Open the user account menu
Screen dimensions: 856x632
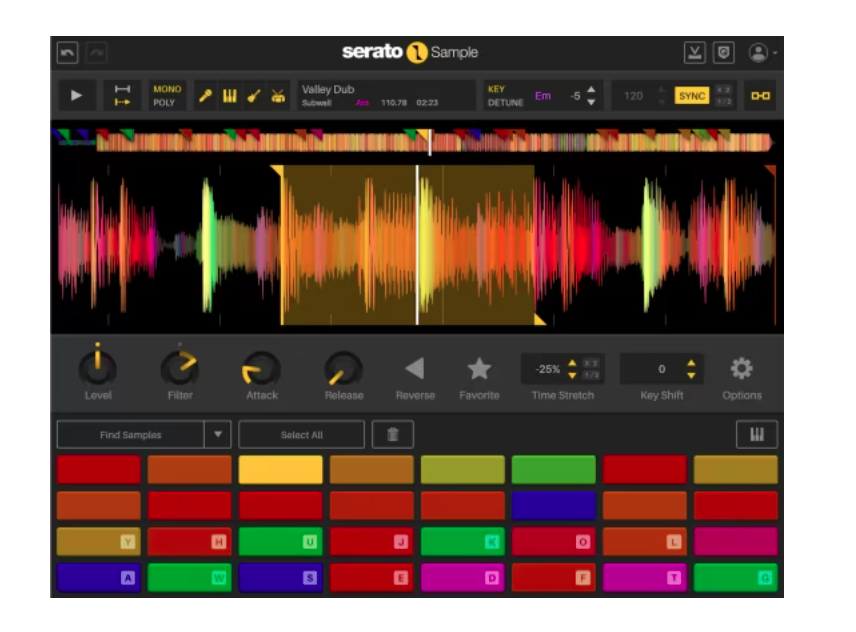761,53
